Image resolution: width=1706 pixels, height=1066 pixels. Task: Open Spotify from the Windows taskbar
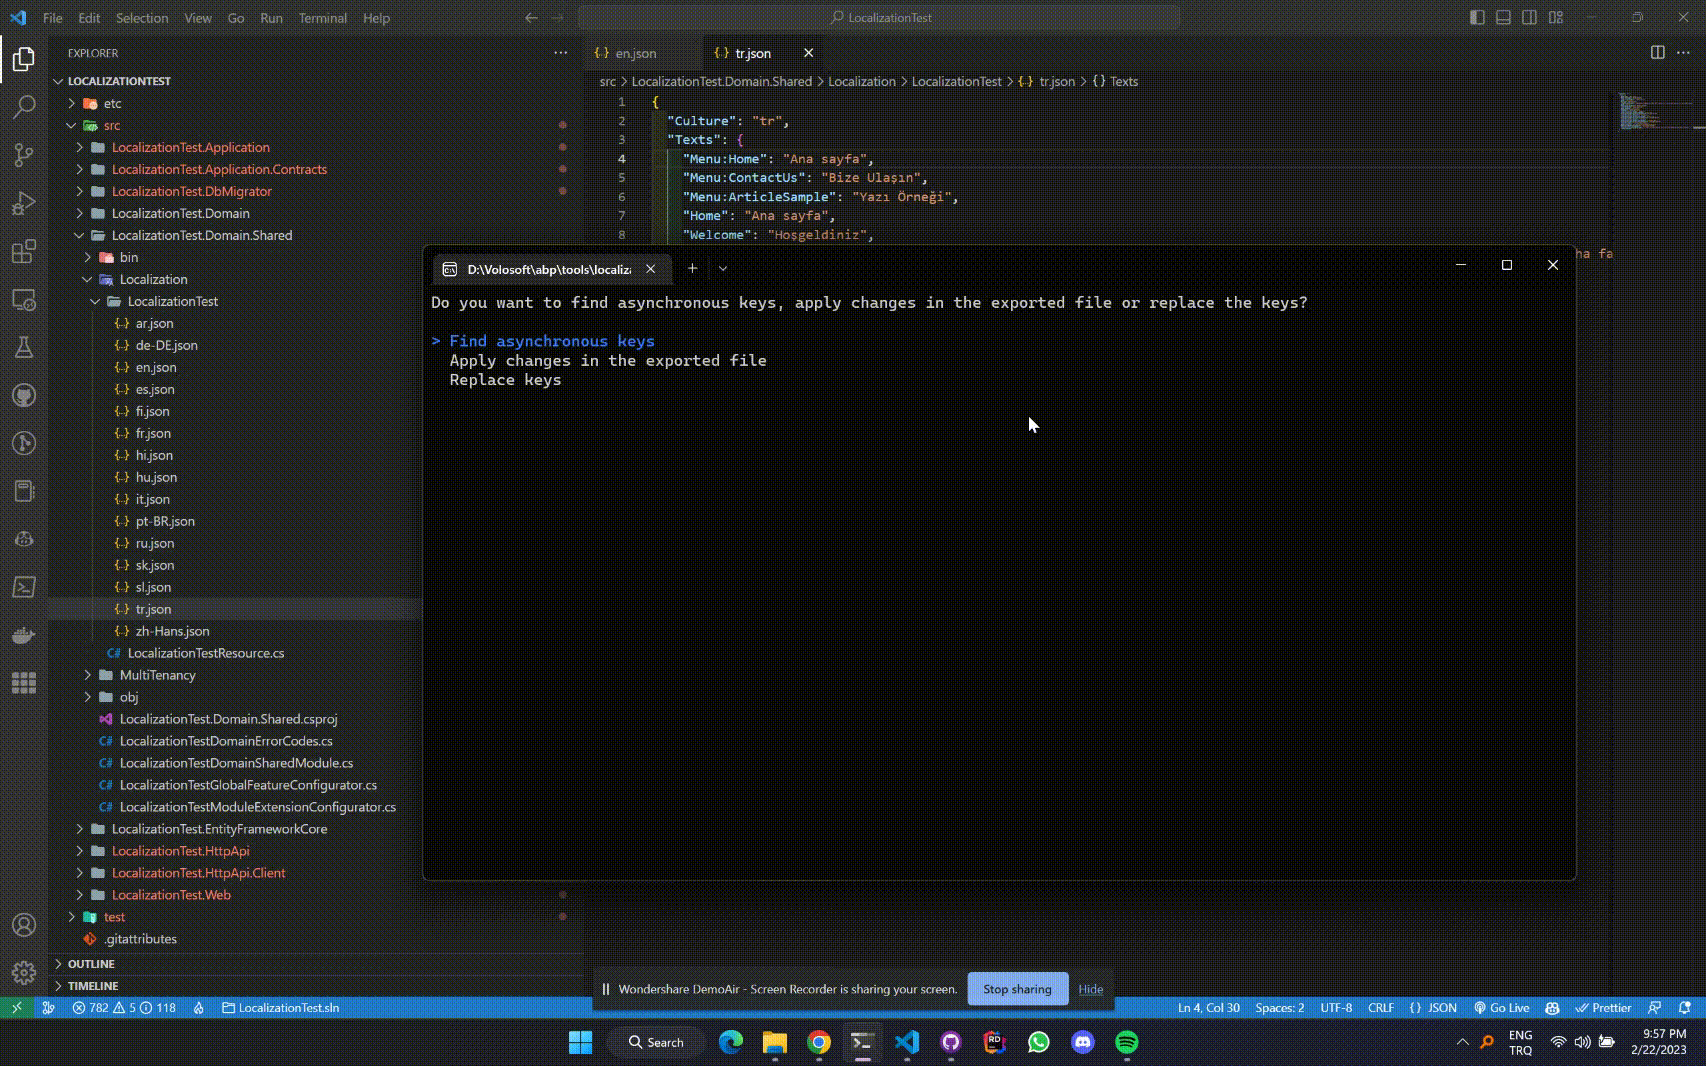click(1126, 1042)
